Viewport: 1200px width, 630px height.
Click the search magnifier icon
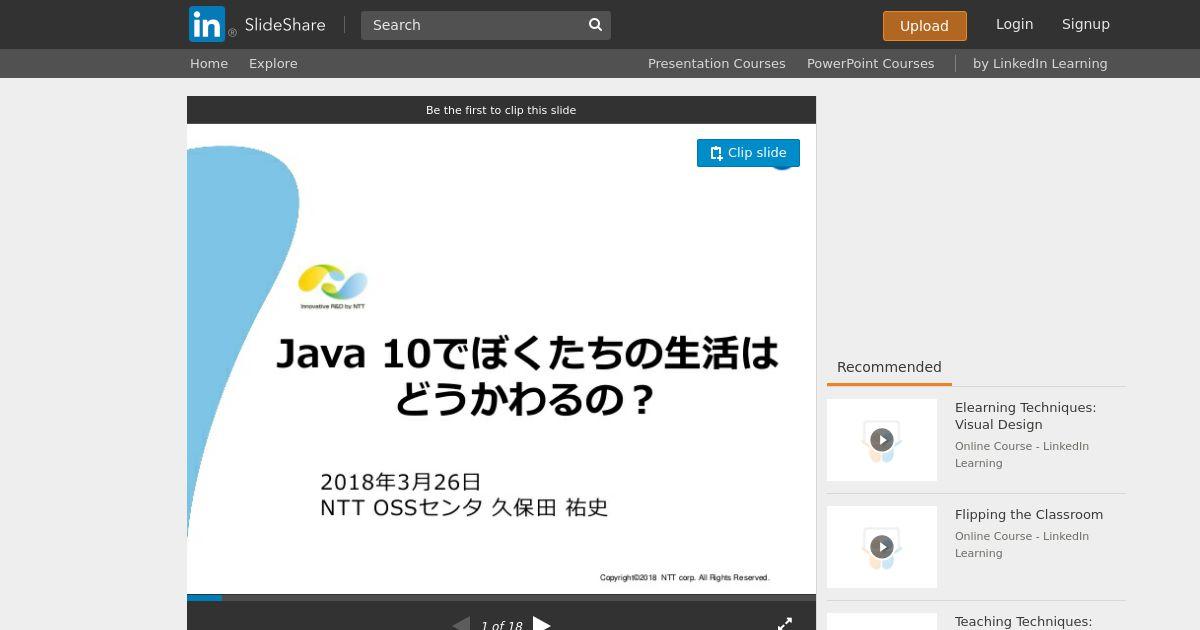click(x=595, y=25)
